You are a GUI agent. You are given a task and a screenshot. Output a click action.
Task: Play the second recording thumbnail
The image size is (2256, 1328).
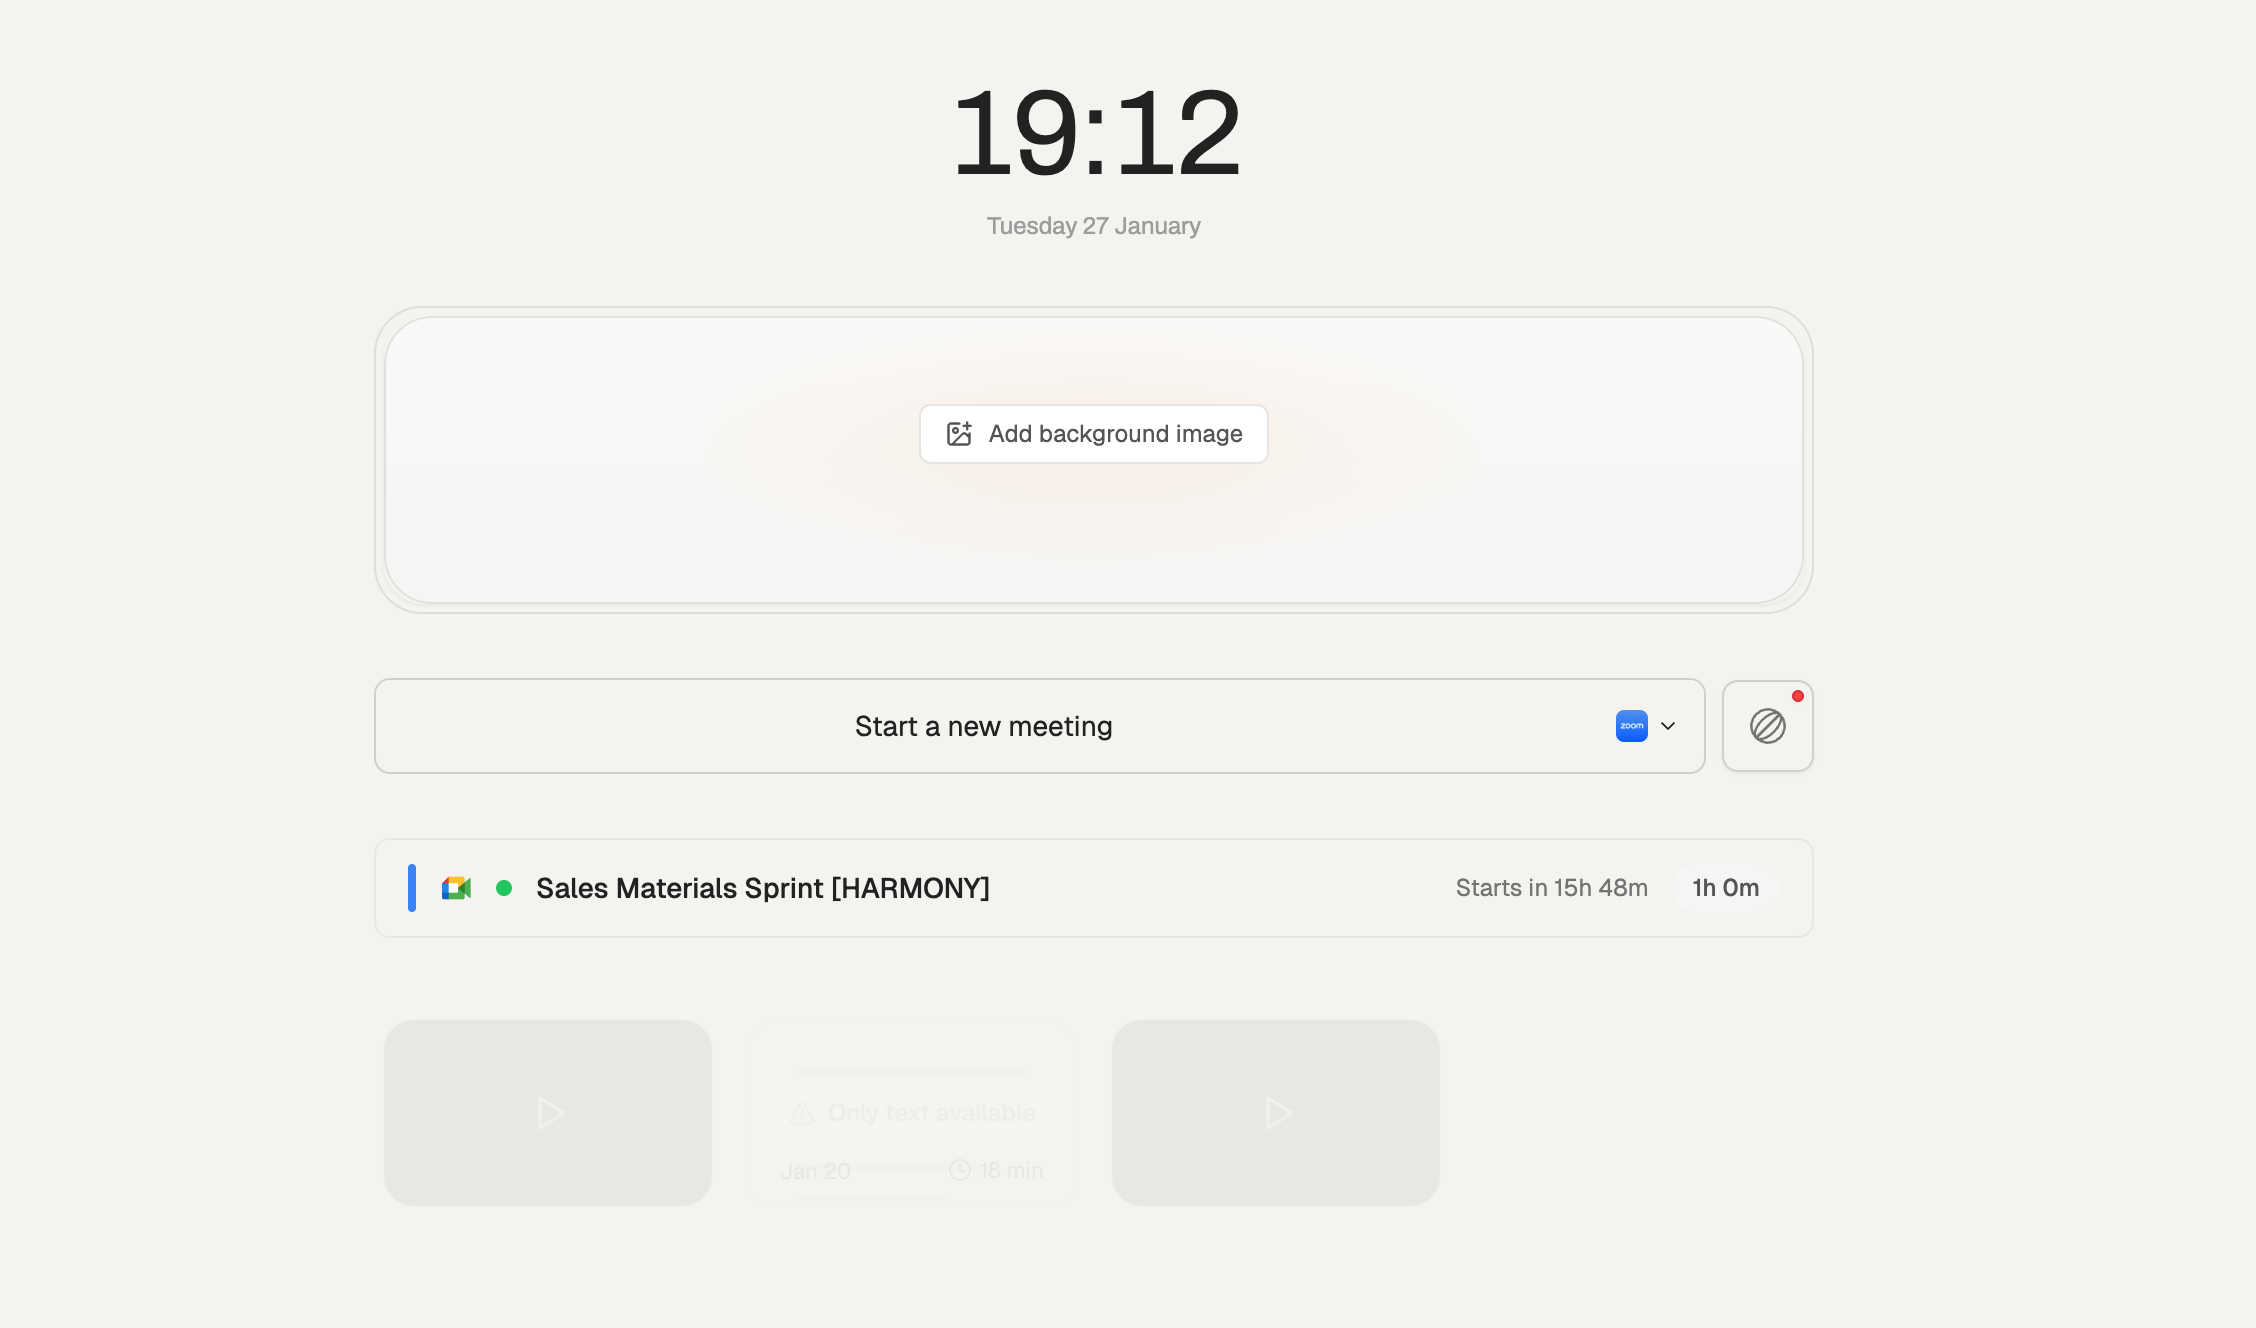click(x=1276, y=1113)
